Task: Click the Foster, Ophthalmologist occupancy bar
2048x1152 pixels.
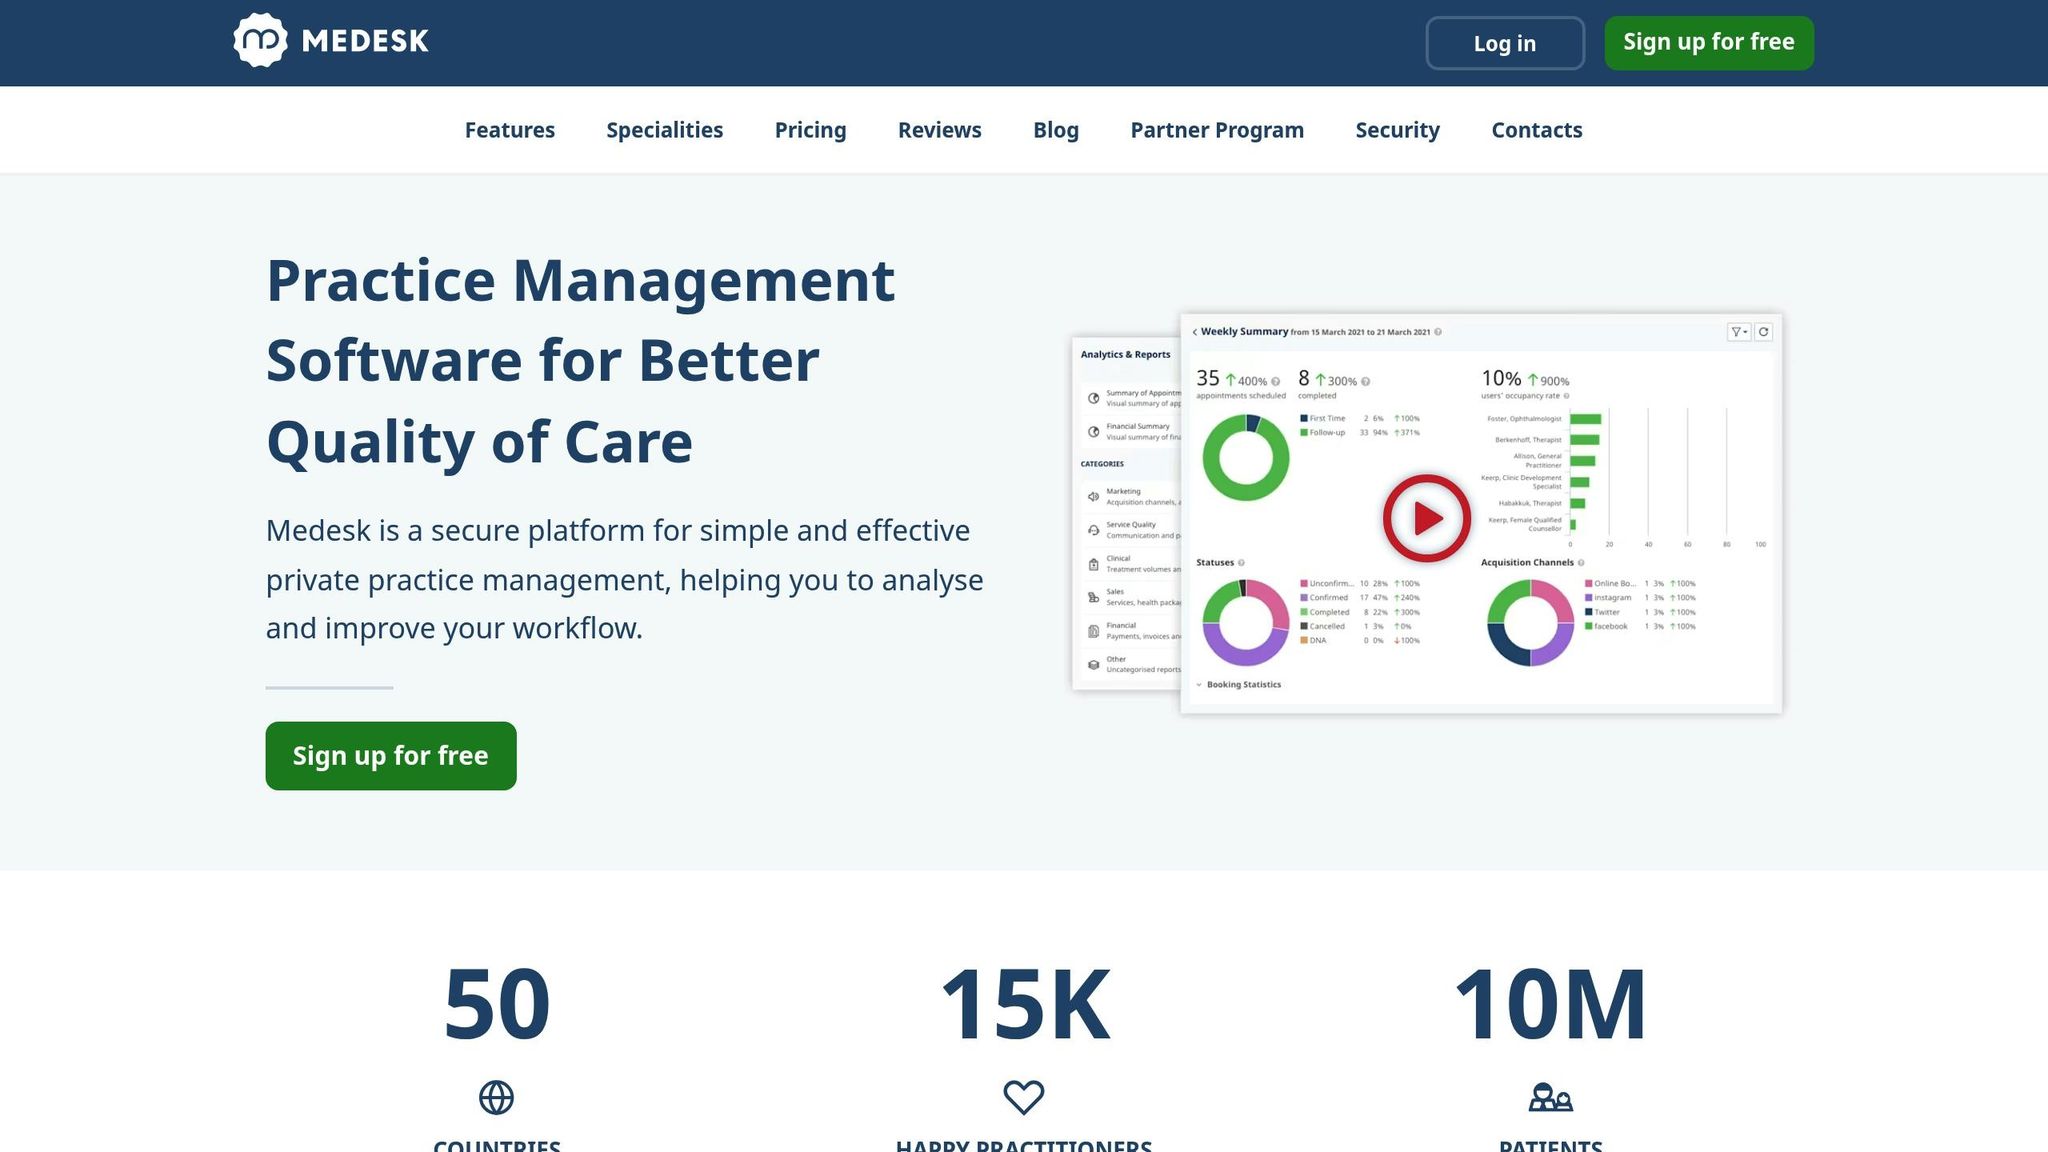Action: [x=1586, y=419]
